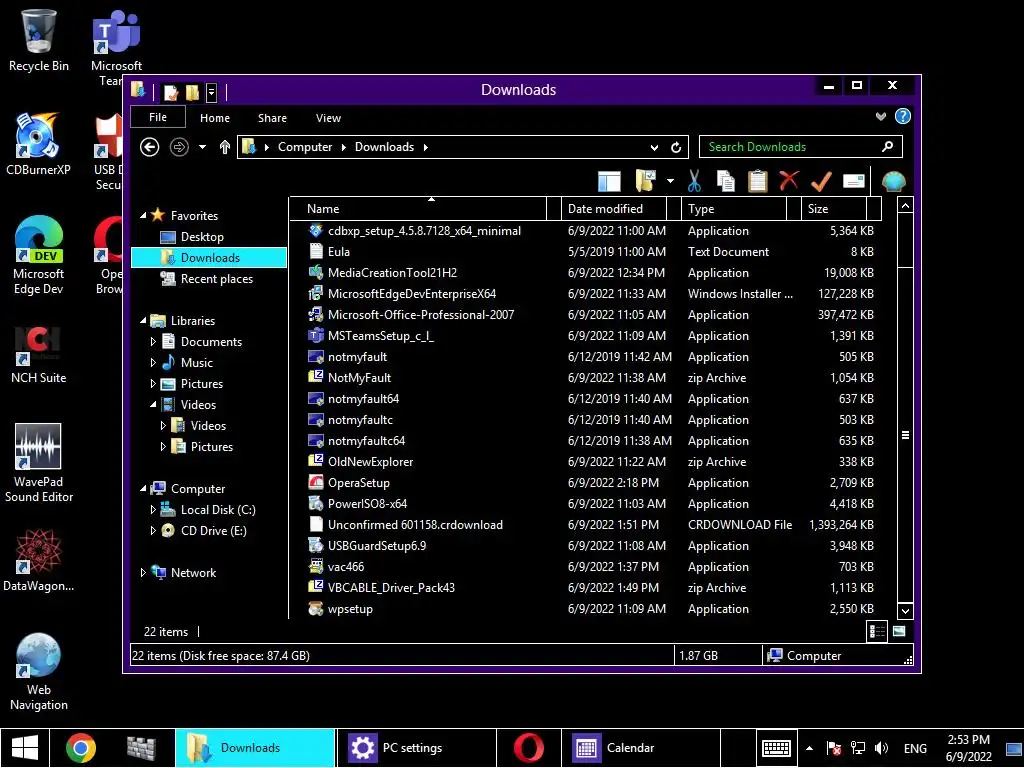Expand the Documents library node
This screenshot has height=768, width=1024.
[153, 342]
